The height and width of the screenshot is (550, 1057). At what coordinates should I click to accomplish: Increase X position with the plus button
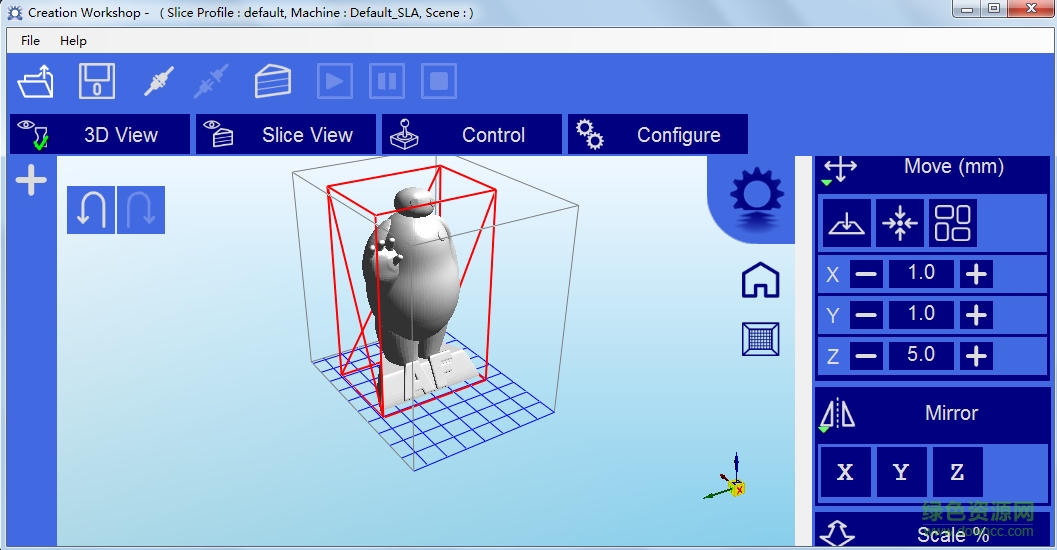(x=976, y=274)
